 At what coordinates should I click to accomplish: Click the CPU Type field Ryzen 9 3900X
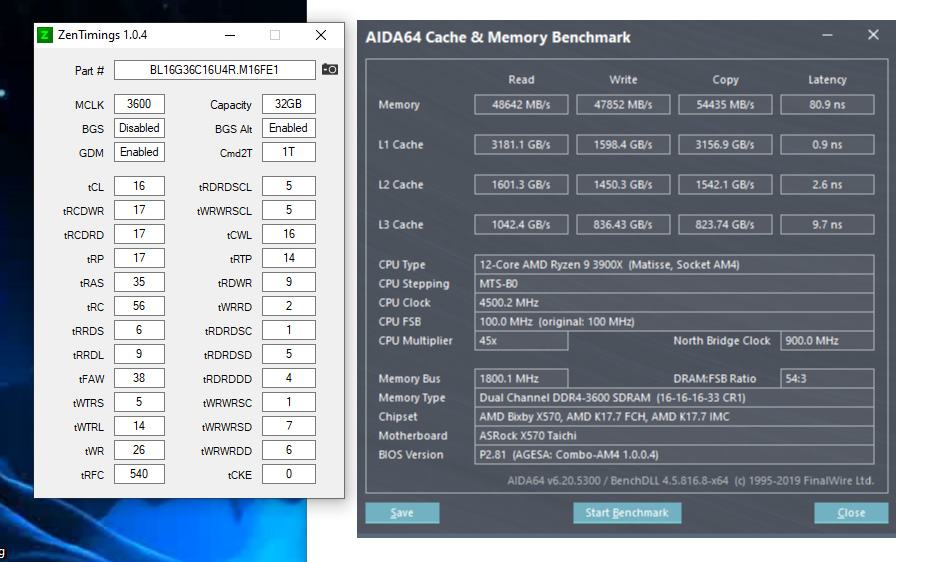pos(674,265)
